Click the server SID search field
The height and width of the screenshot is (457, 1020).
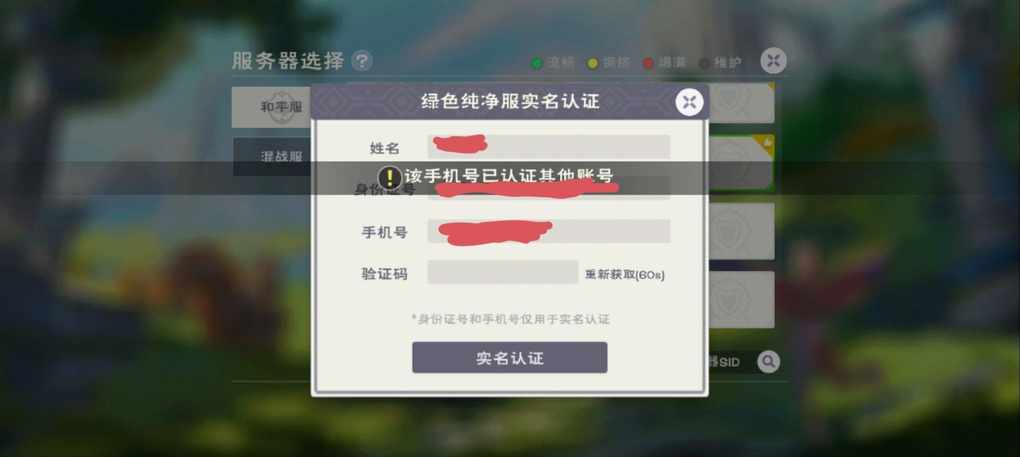click(731, 362)
